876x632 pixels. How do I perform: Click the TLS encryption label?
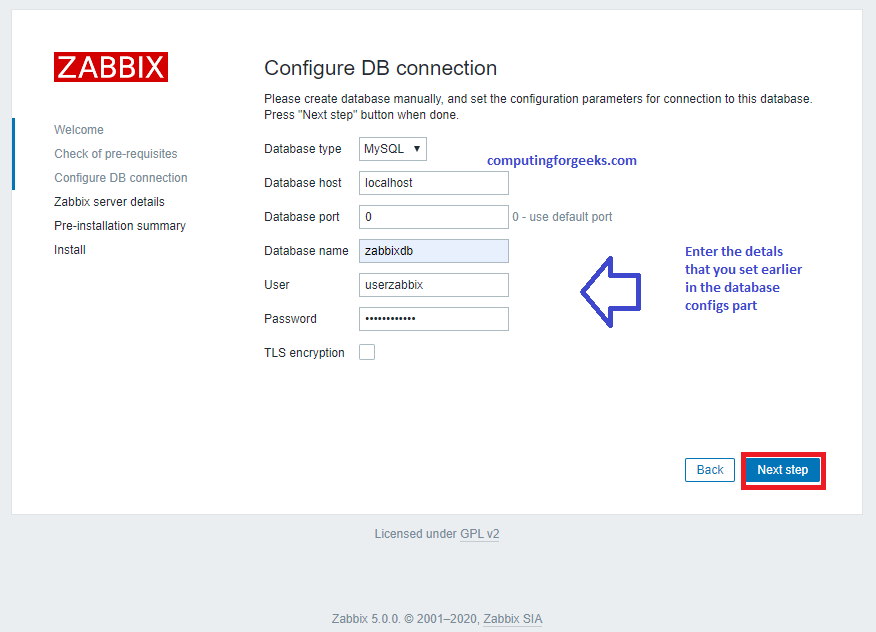coord(304,353)
